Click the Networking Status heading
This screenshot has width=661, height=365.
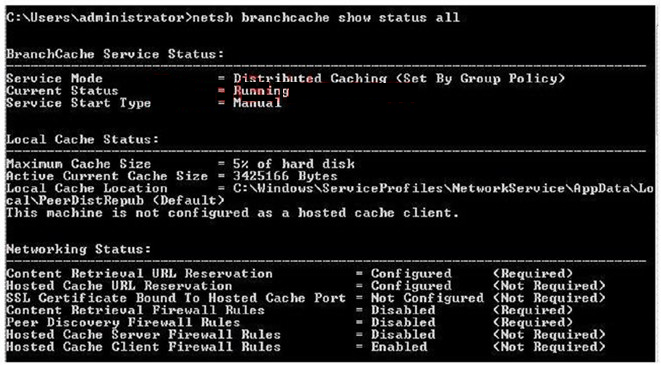click(x=78, y=249)
